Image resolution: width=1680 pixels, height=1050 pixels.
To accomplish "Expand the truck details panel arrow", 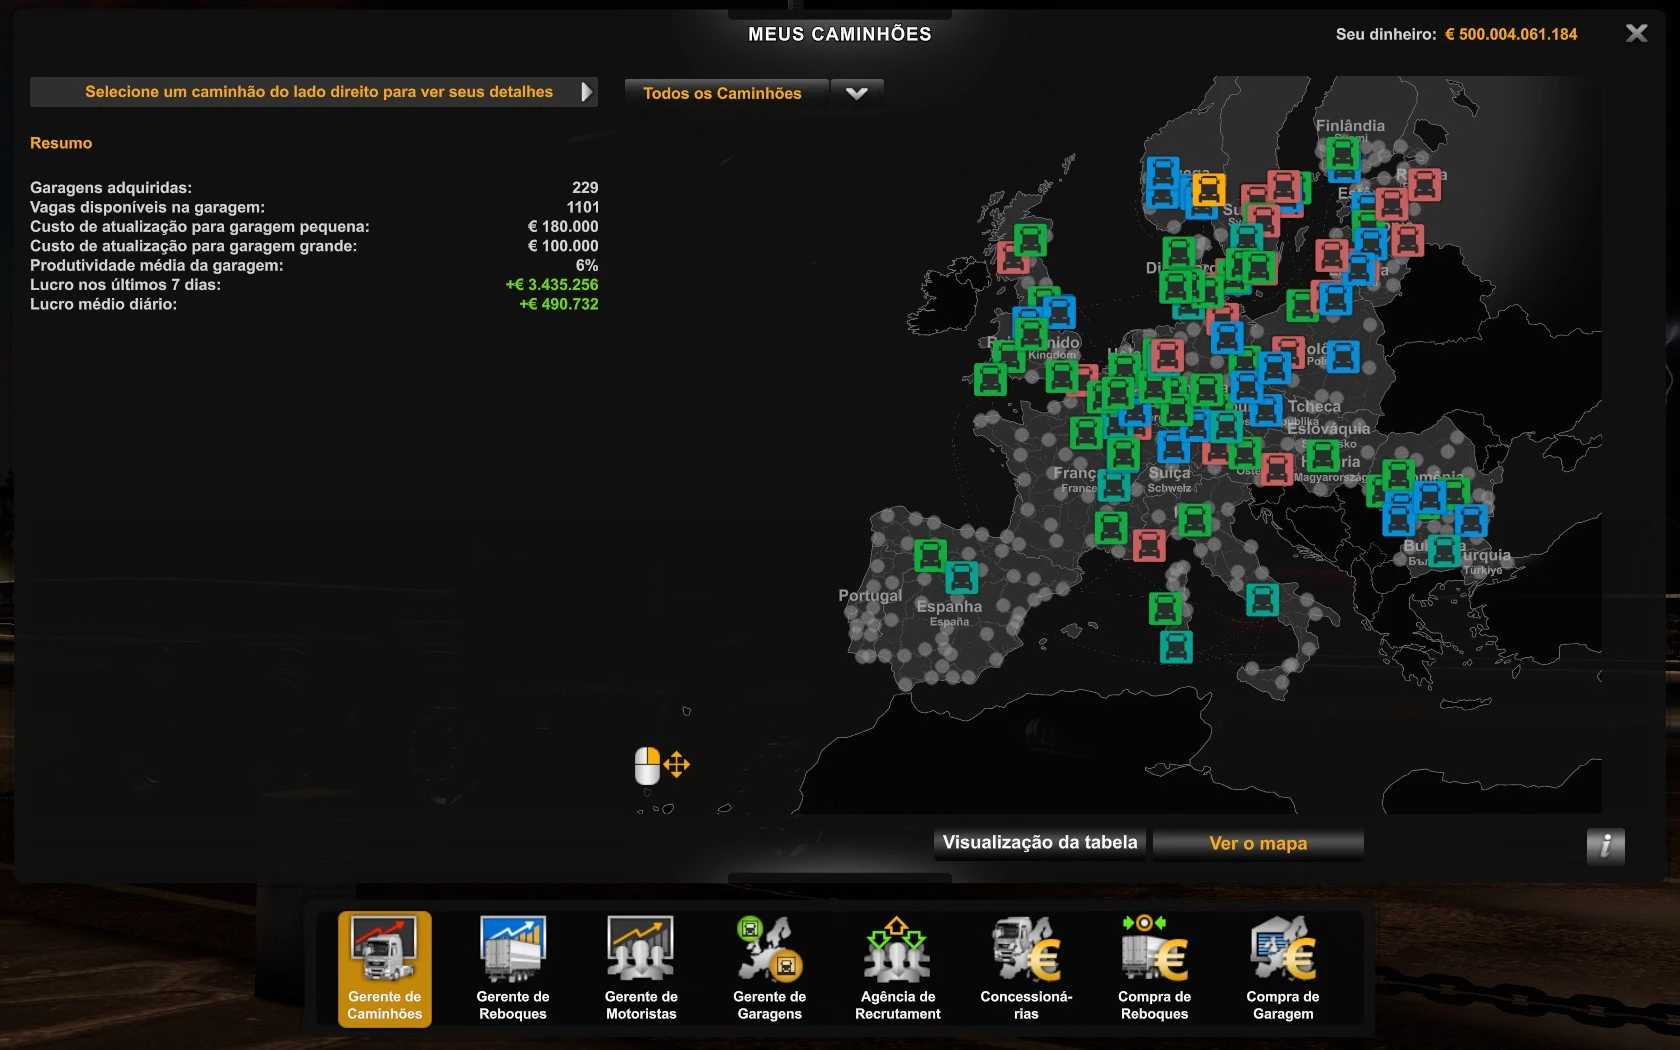I will coord(587,92).
